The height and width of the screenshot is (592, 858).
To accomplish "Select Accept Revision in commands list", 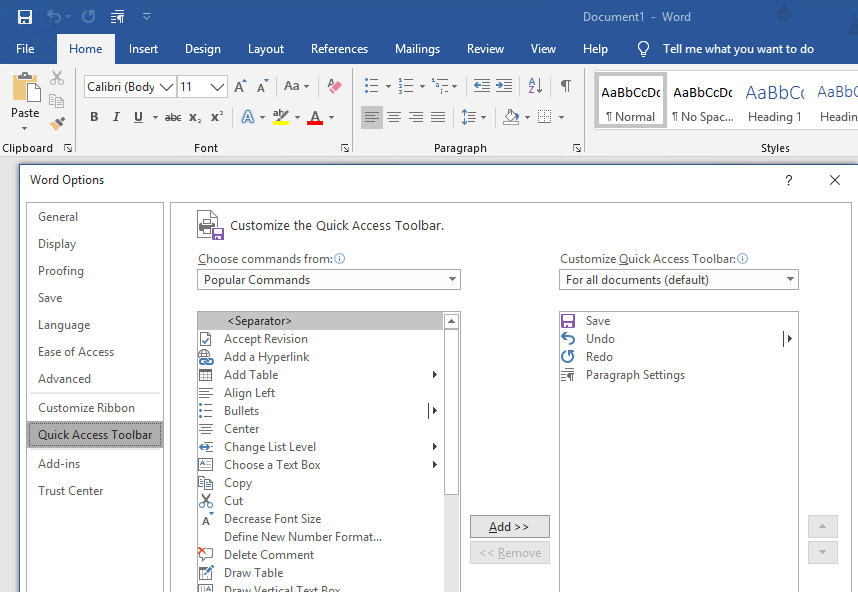I will pyautogui.click(x=320, y=339).
